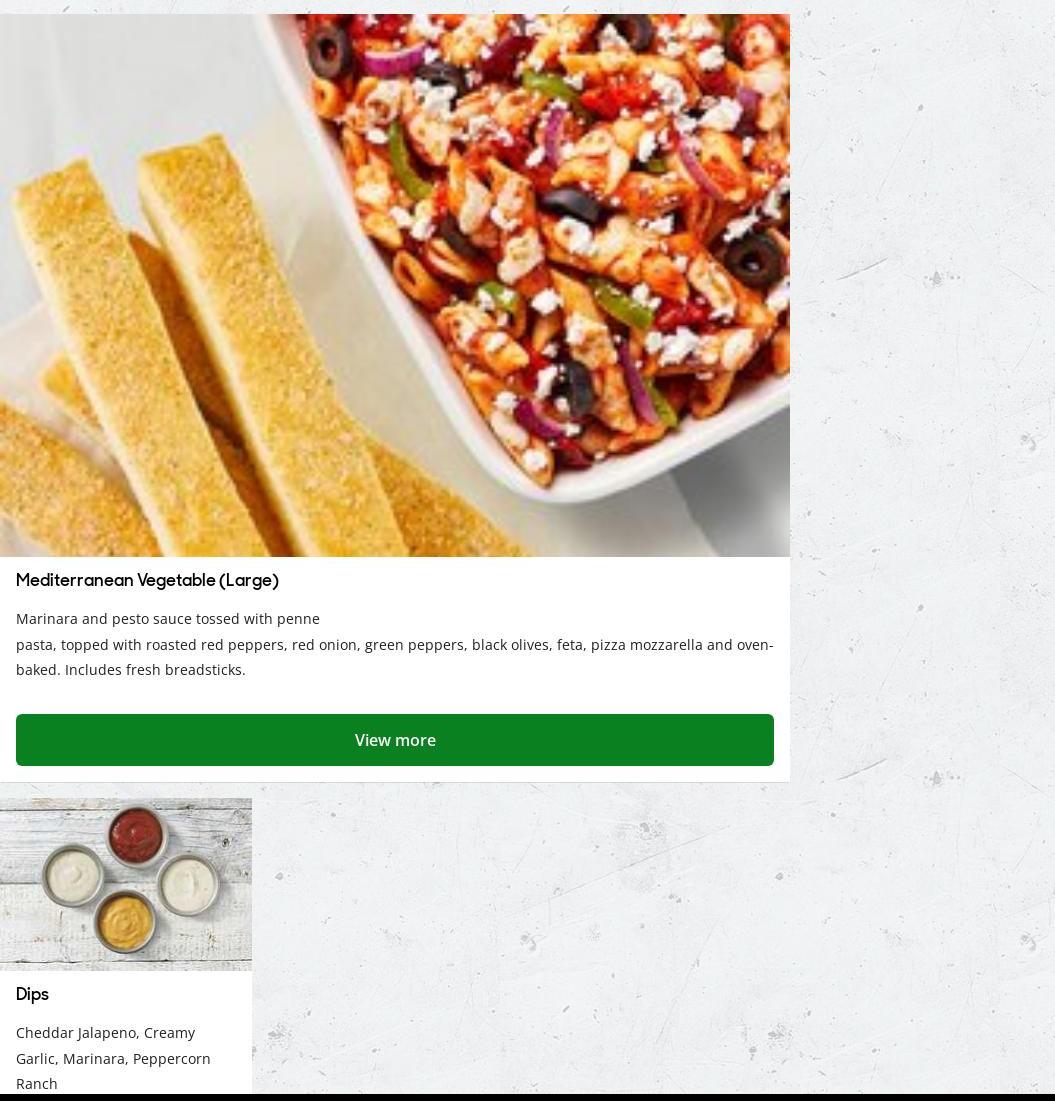Screen dimensions: 1055x1101
Task: Open the Dips item thumbnail
Action: coord(126,884)
